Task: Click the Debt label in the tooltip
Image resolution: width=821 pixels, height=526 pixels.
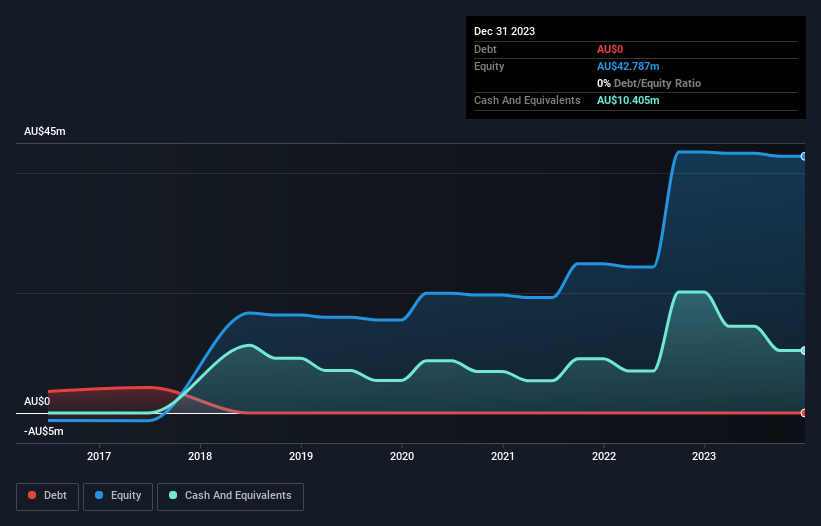Action: click(485, 49)
